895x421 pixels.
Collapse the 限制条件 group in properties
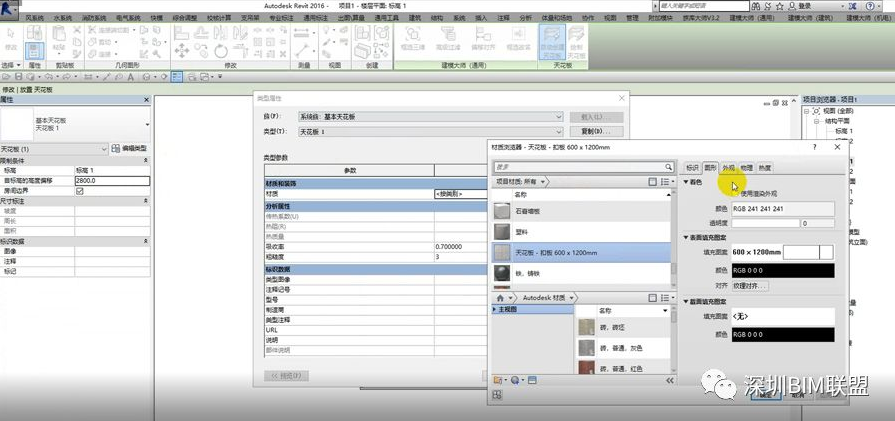click(145, 161)
